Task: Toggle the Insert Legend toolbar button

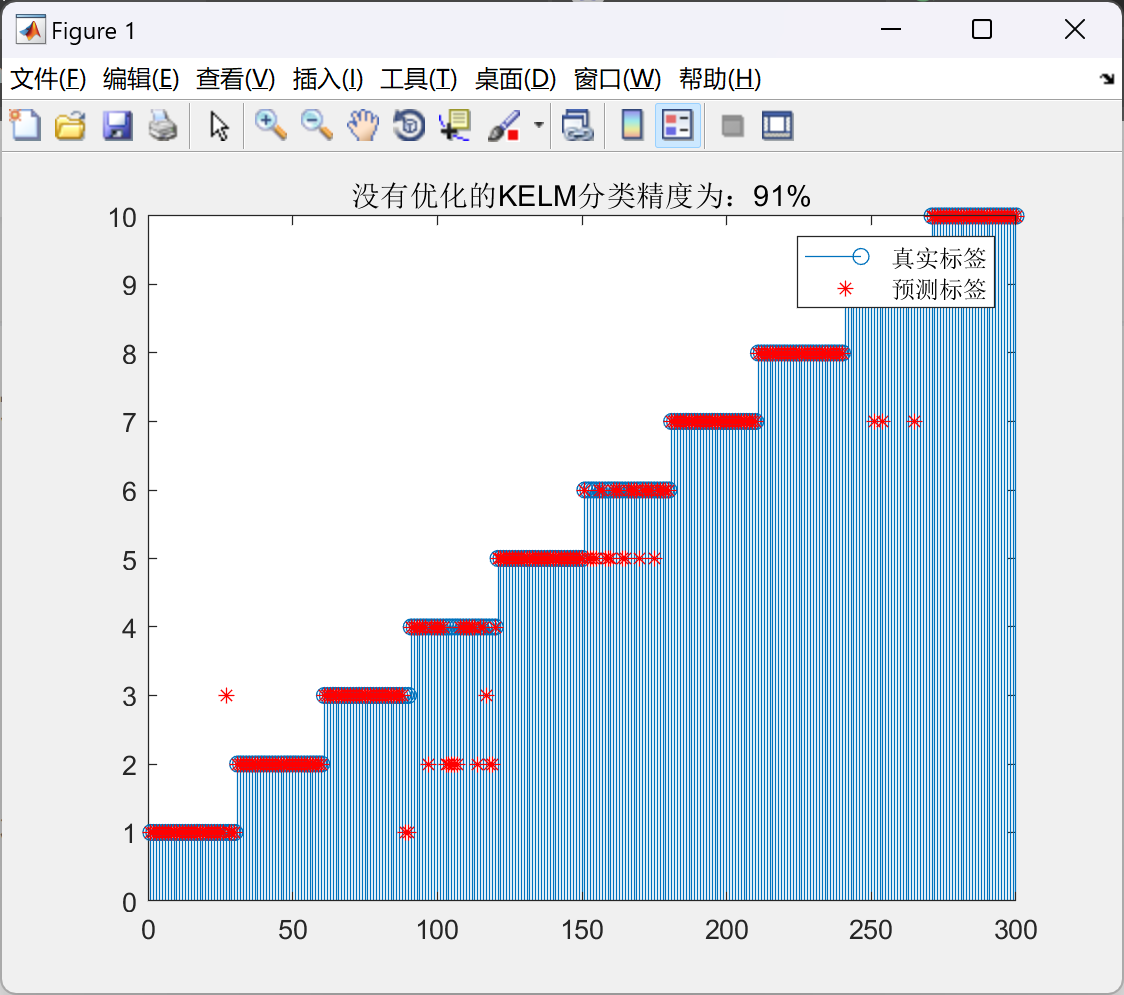Action: pos(677,125)
